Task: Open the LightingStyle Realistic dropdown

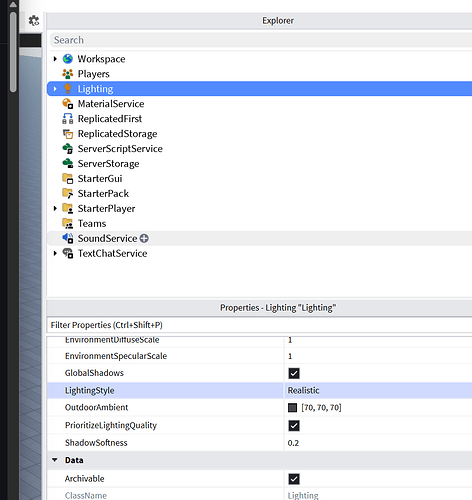Action: pyautogui.click(x=378, y=390)
